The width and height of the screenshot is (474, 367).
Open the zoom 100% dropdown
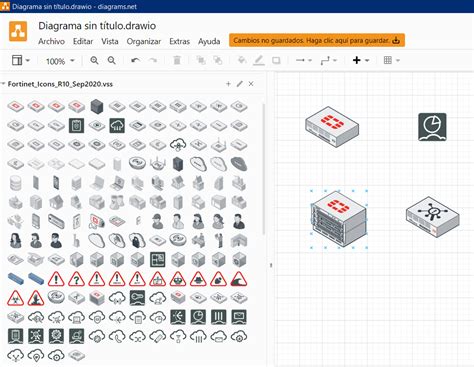click(60, 61)
